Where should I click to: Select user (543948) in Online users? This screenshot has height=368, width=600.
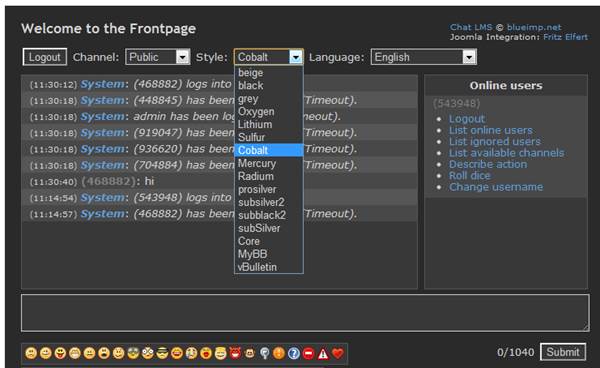[x=457, y=103]
